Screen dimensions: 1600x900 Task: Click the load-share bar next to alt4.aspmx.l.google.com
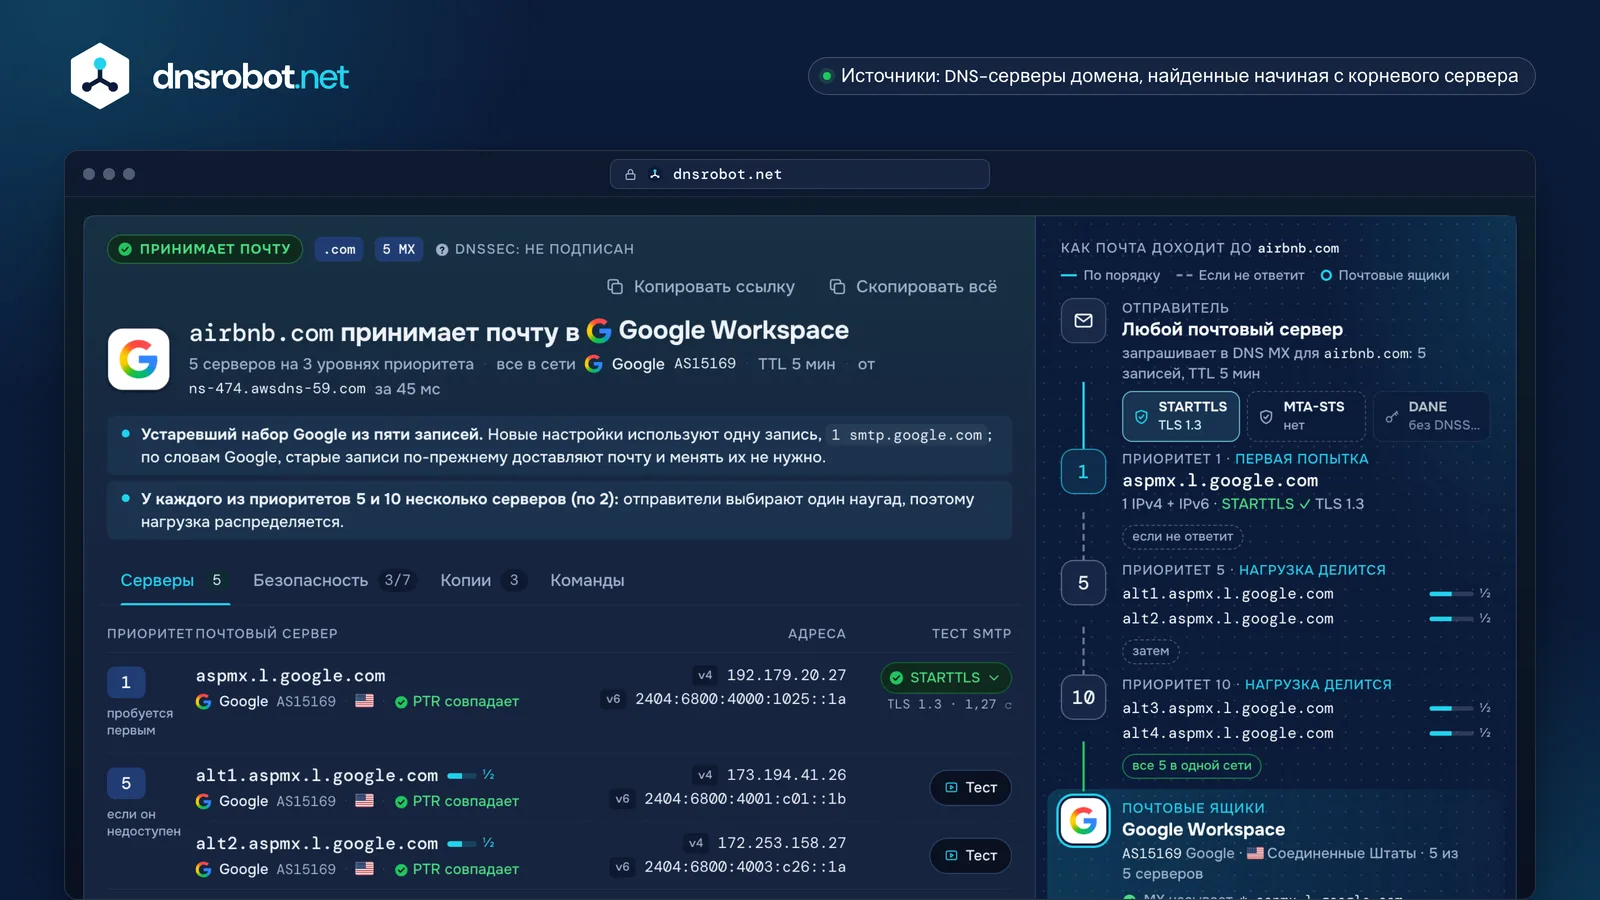(x=1451, y=734)
